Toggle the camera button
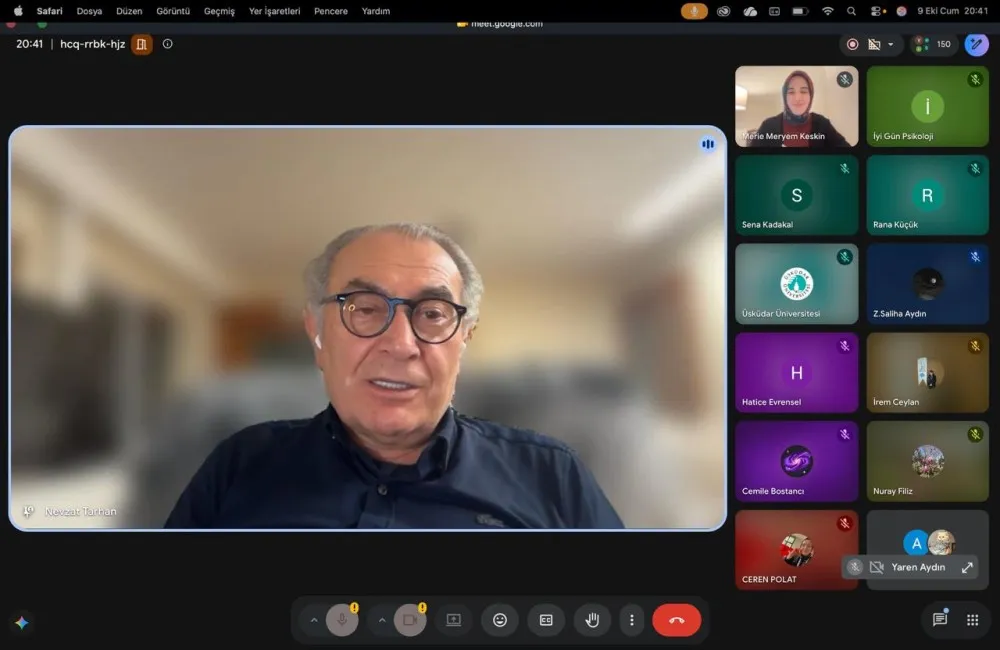The height and width of the screenshot is (650, 1000). click(410, 620)
